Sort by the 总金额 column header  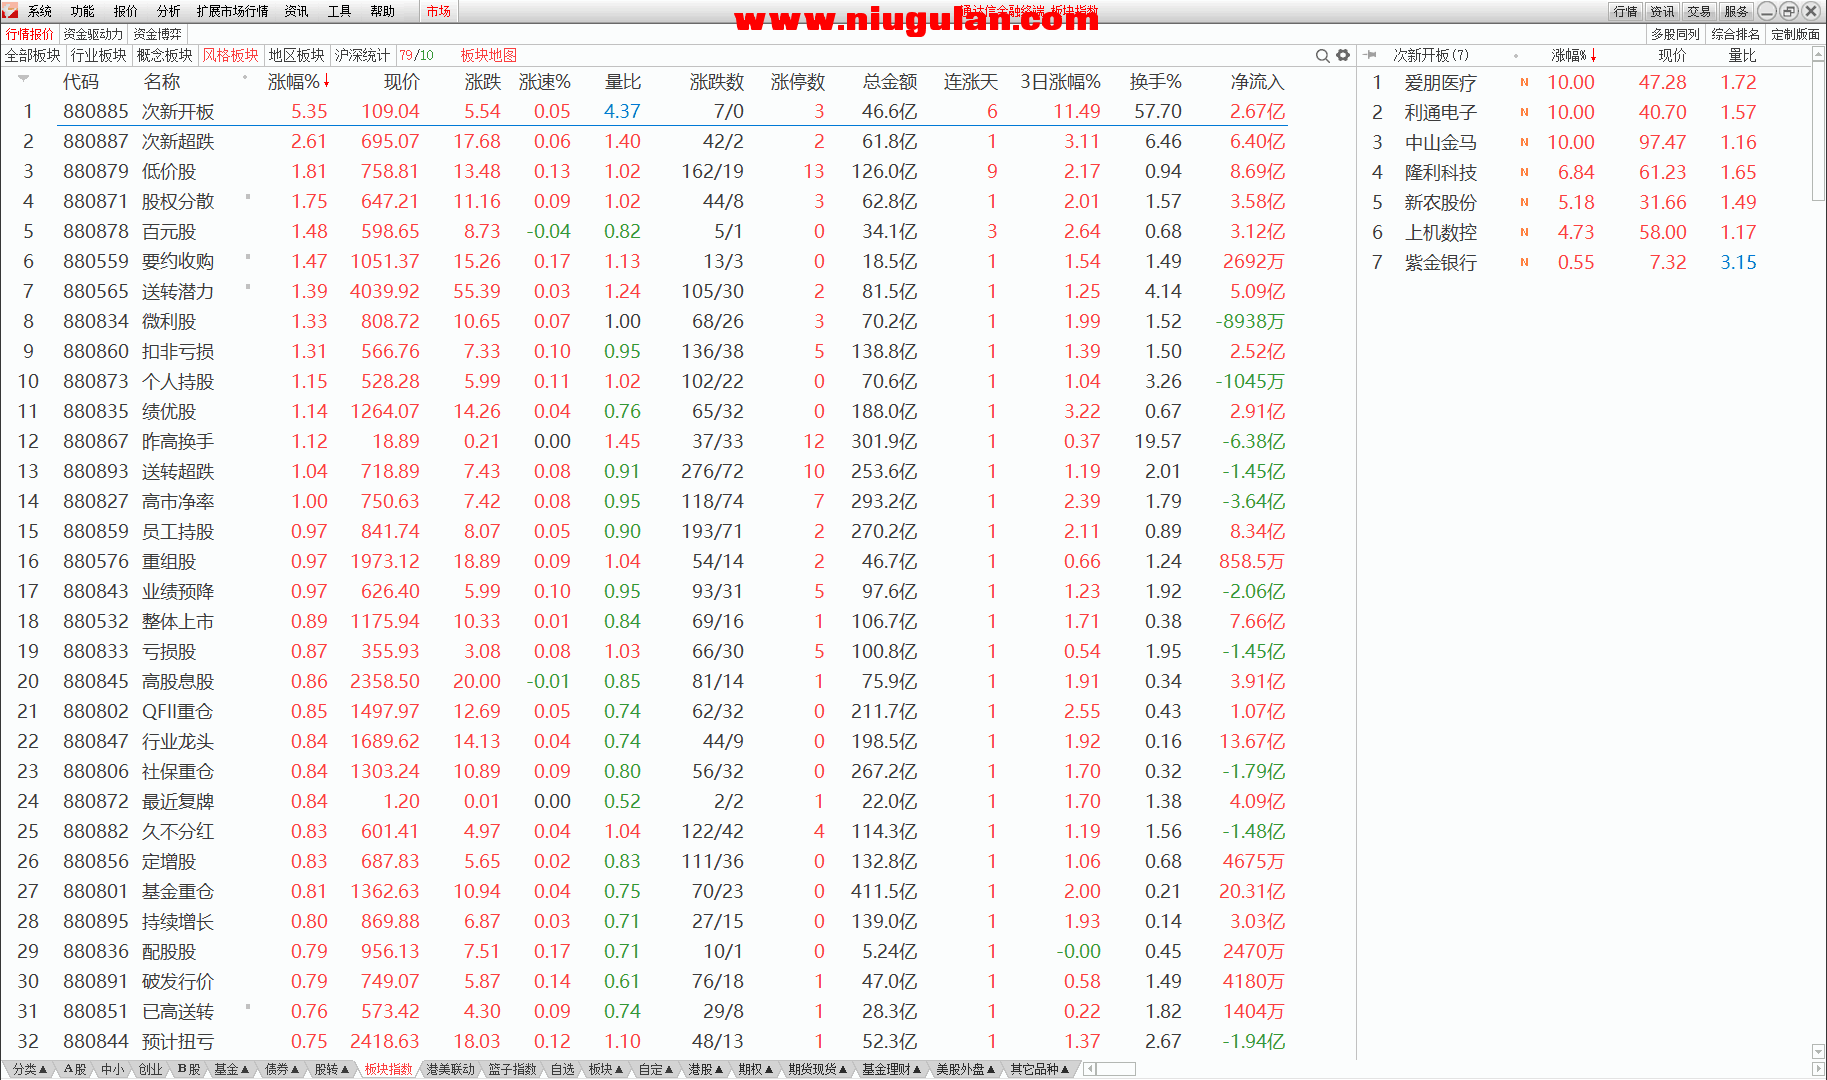[x=890, y=82]
